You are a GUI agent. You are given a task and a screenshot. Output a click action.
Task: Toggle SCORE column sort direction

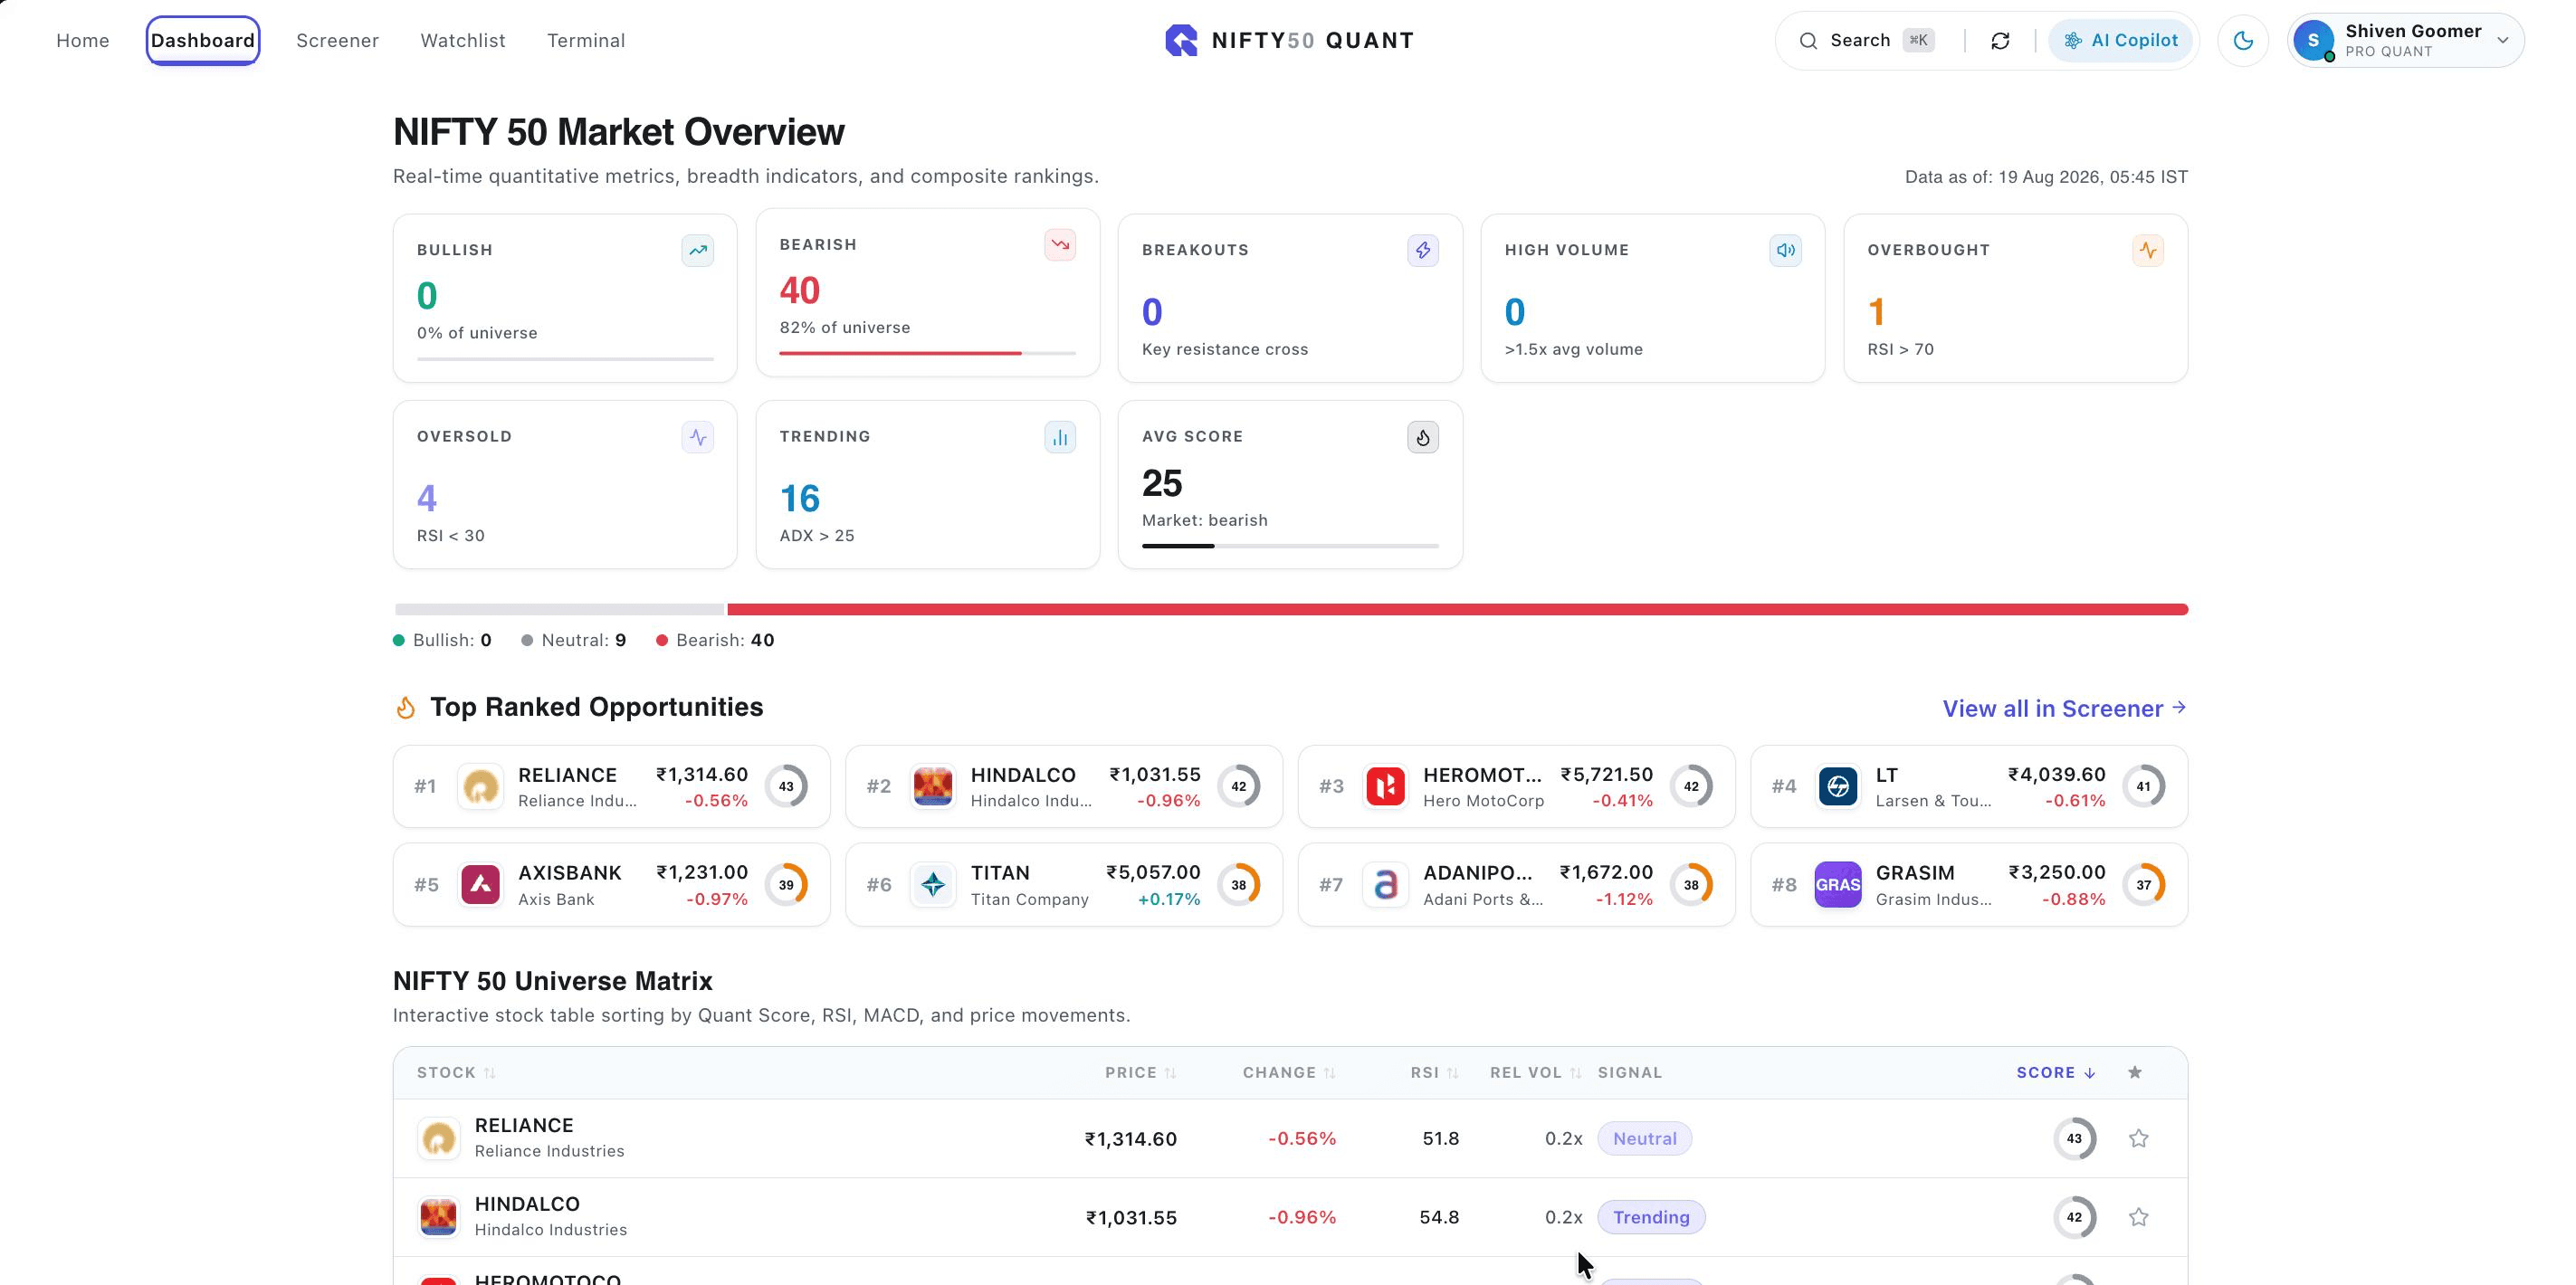coord(2056,1073)
